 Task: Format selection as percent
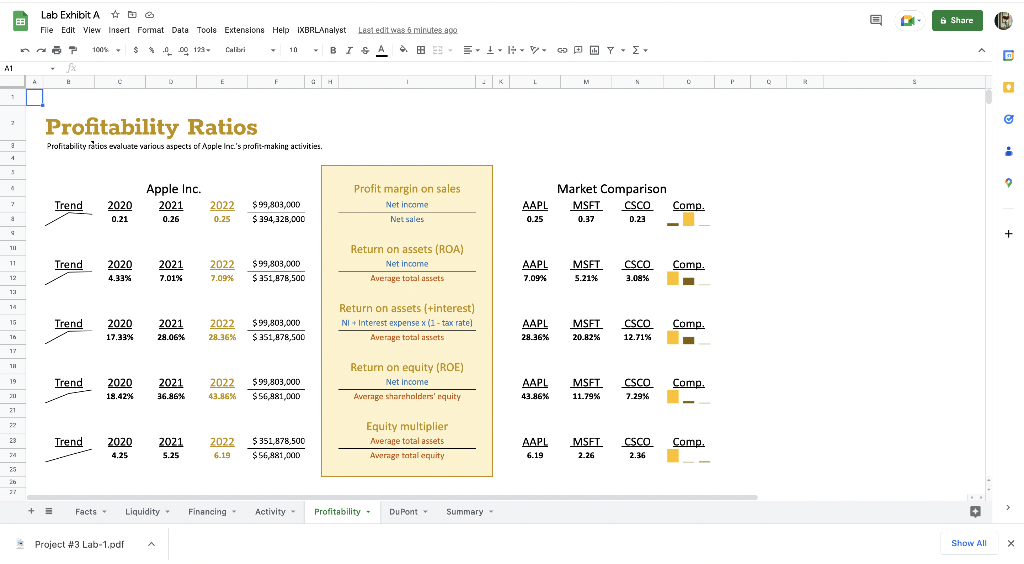click(x=152, y=50)
